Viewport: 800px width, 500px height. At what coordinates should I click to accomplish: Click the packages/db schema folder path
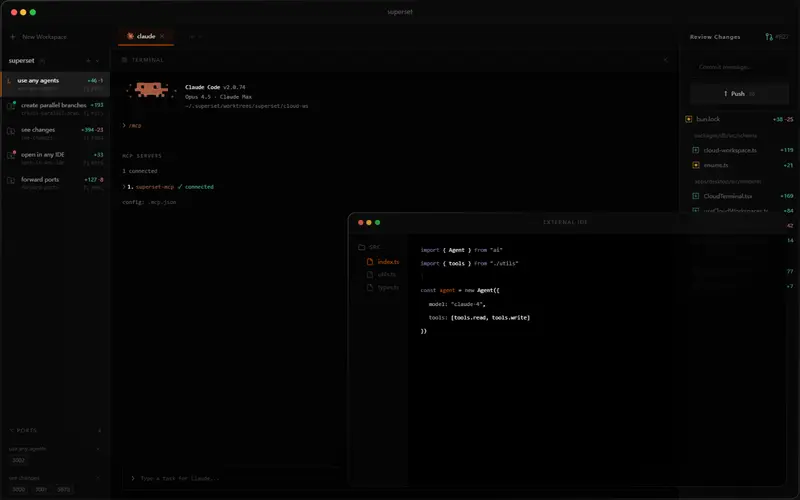[725, 136]
